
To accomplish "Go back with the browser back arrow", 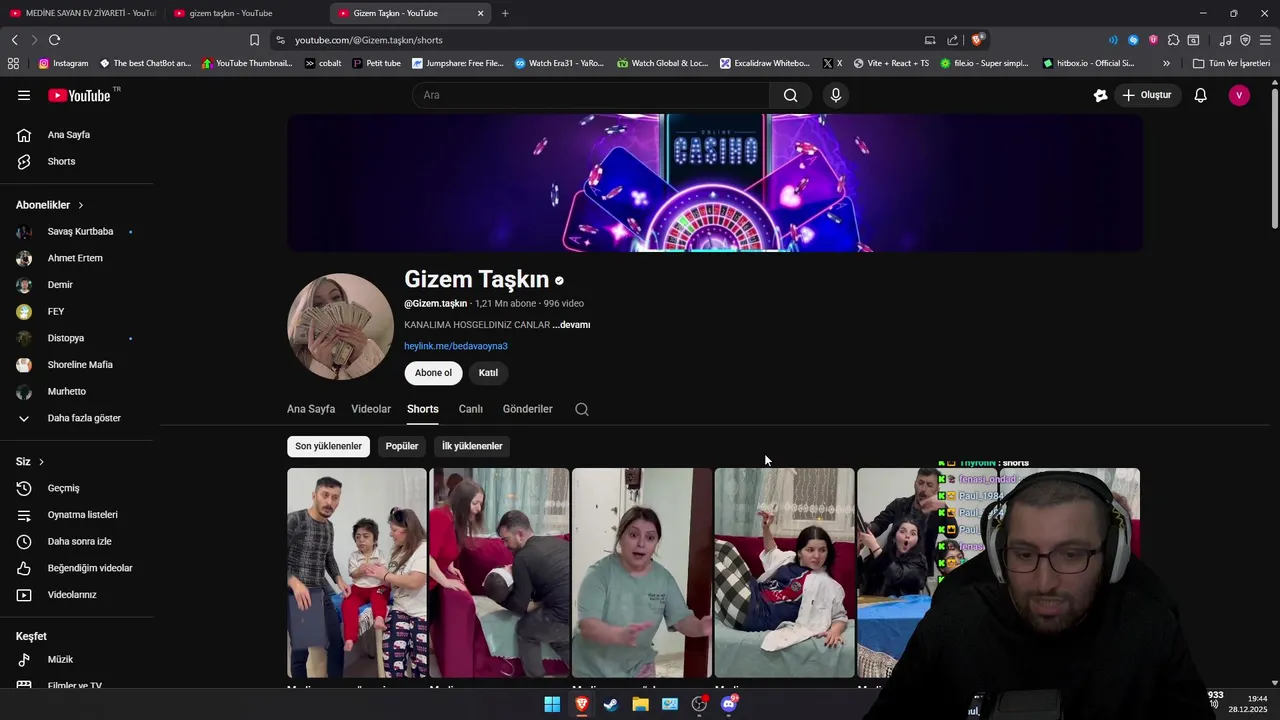I will pos(14,40).
